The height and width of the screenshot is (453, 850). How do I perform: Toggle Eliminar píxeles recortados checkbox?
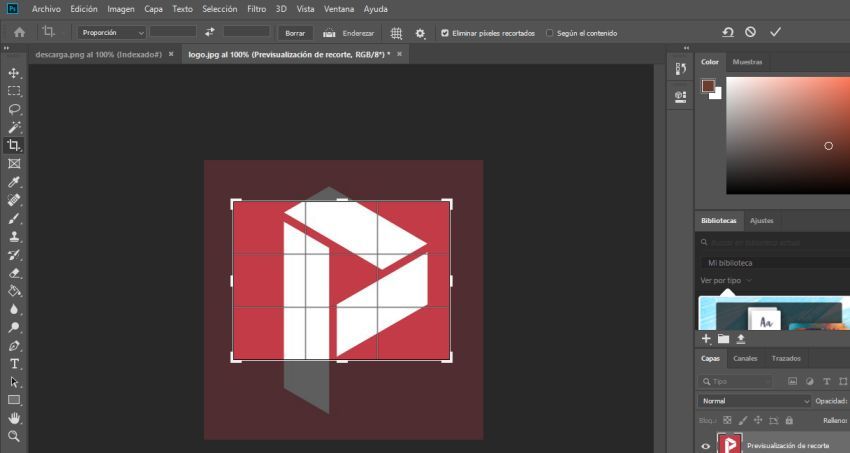click(x=445, y=33)
